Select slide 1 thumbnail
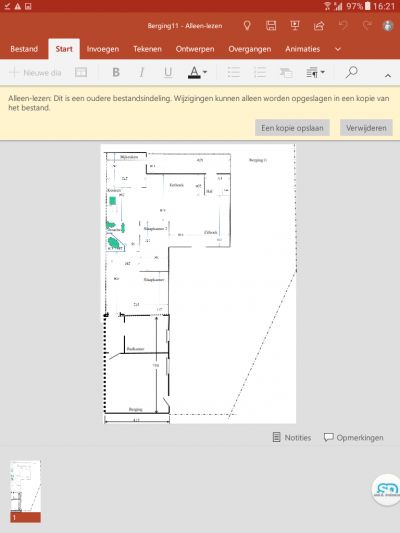This screenshot has width=400, height=533. 25,491
